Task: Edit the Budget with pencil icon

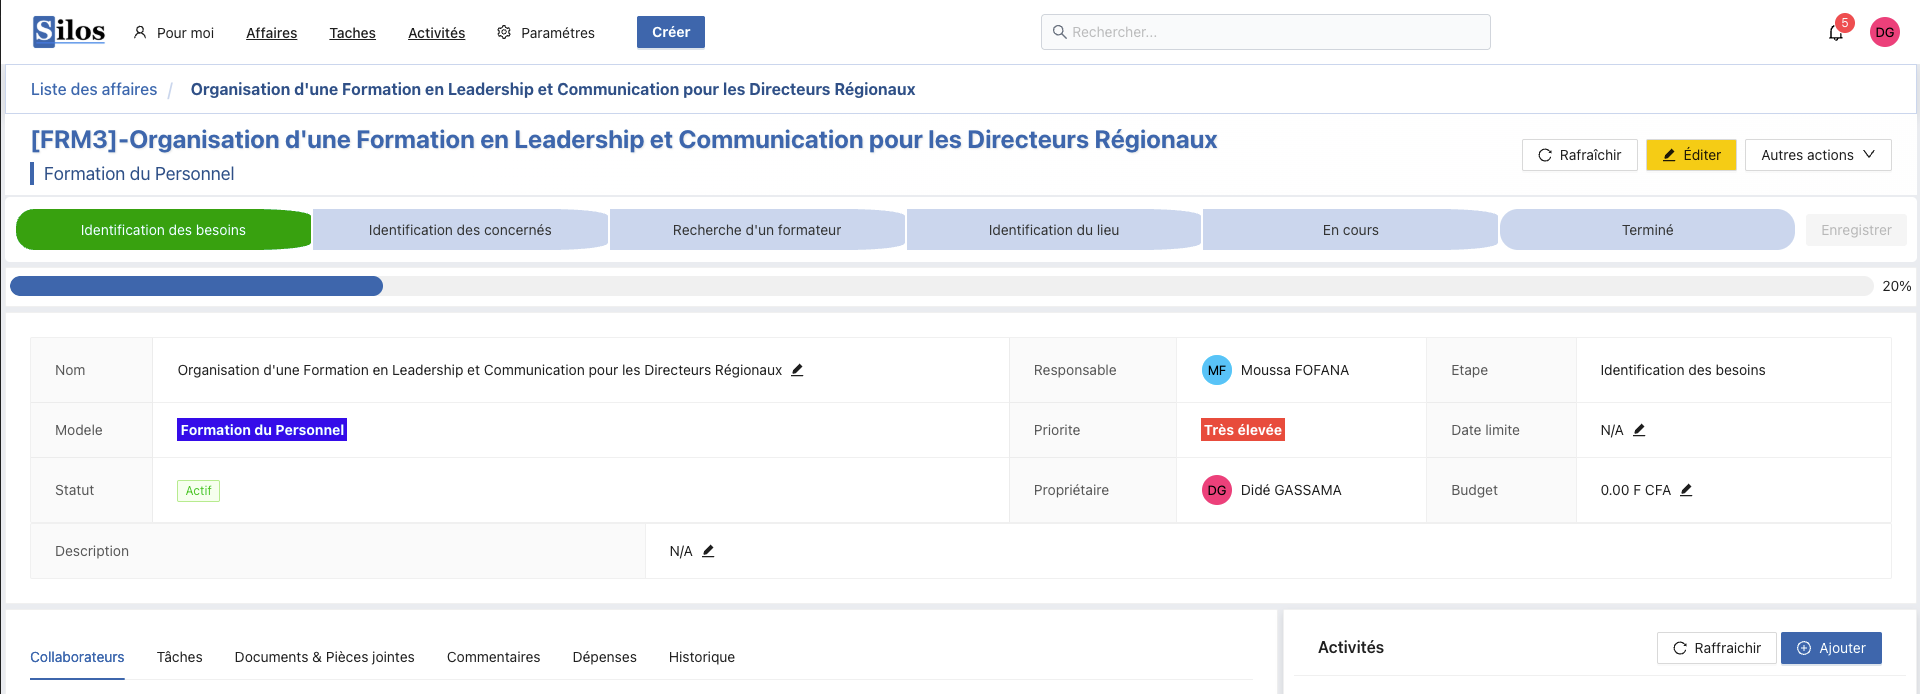Action: coord(1686,490)
